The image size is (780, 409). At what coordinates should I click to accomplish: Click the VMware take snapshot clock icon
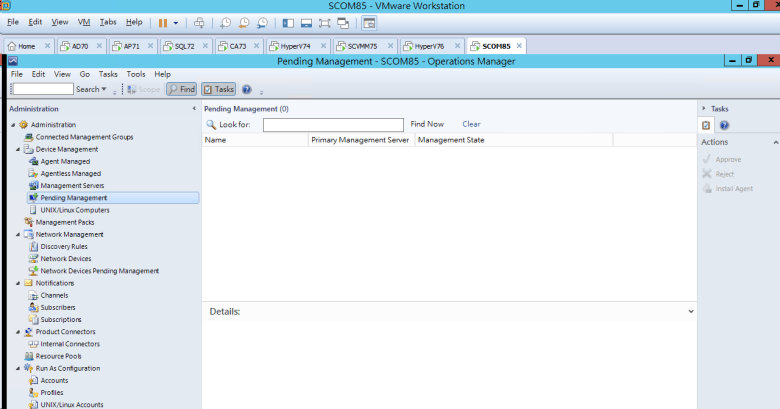(x=226, y=22)
